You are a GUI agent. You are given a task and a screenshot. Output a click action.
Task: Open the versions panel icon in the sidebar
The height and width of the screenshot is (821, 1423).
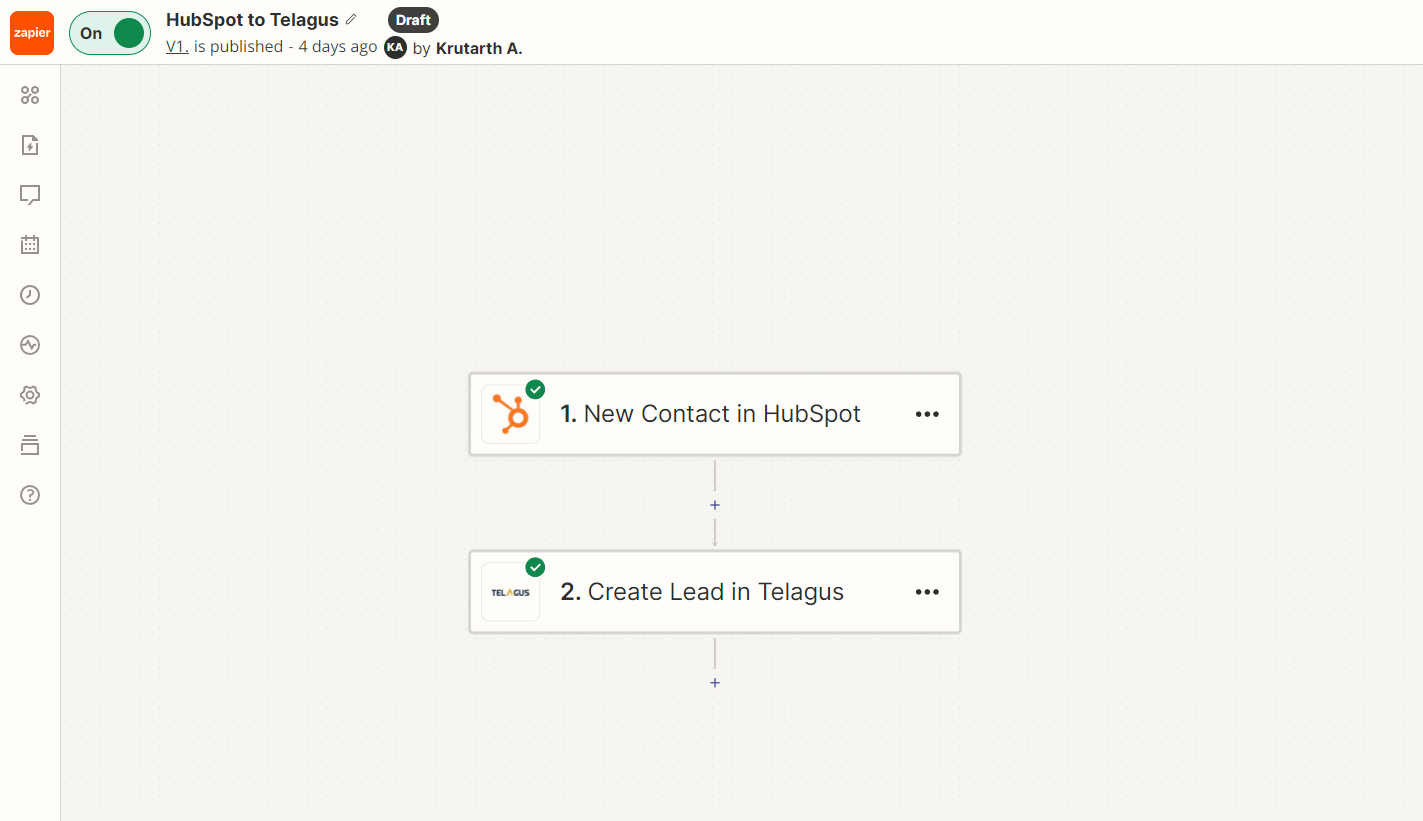pos(29,444)
